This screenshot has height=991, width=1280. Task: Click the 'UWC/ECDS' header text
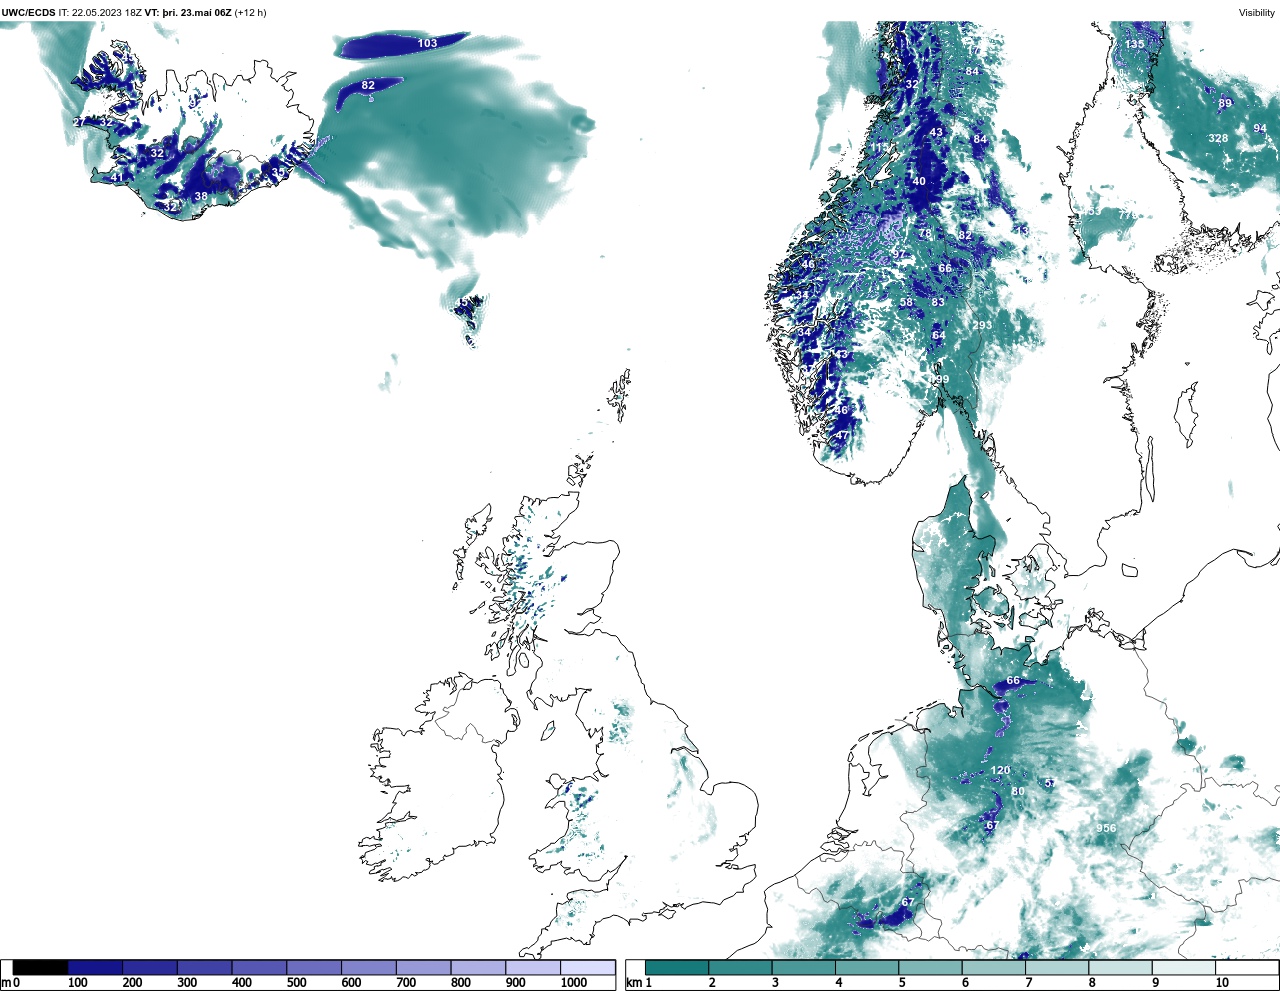pyautogui.click(x=28, y=13)
